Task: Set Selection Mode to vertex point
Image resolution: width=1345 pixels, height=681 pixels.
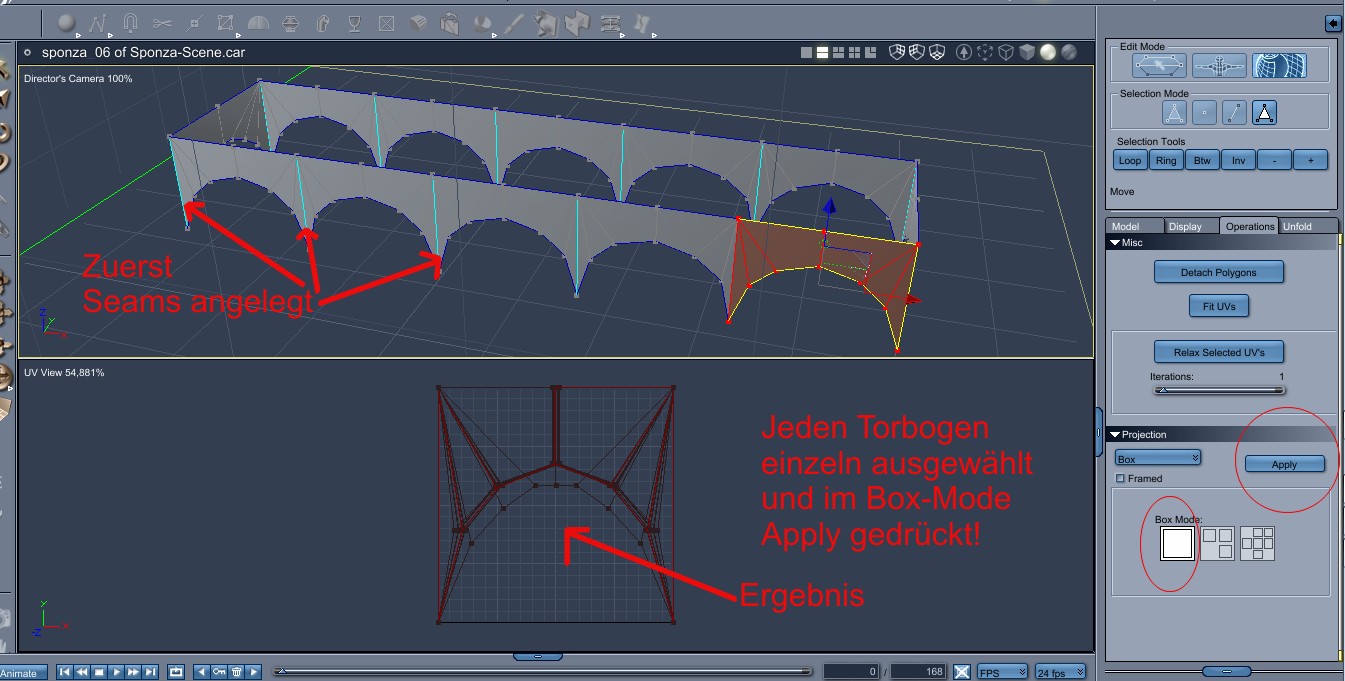Action: [1204, 113]
